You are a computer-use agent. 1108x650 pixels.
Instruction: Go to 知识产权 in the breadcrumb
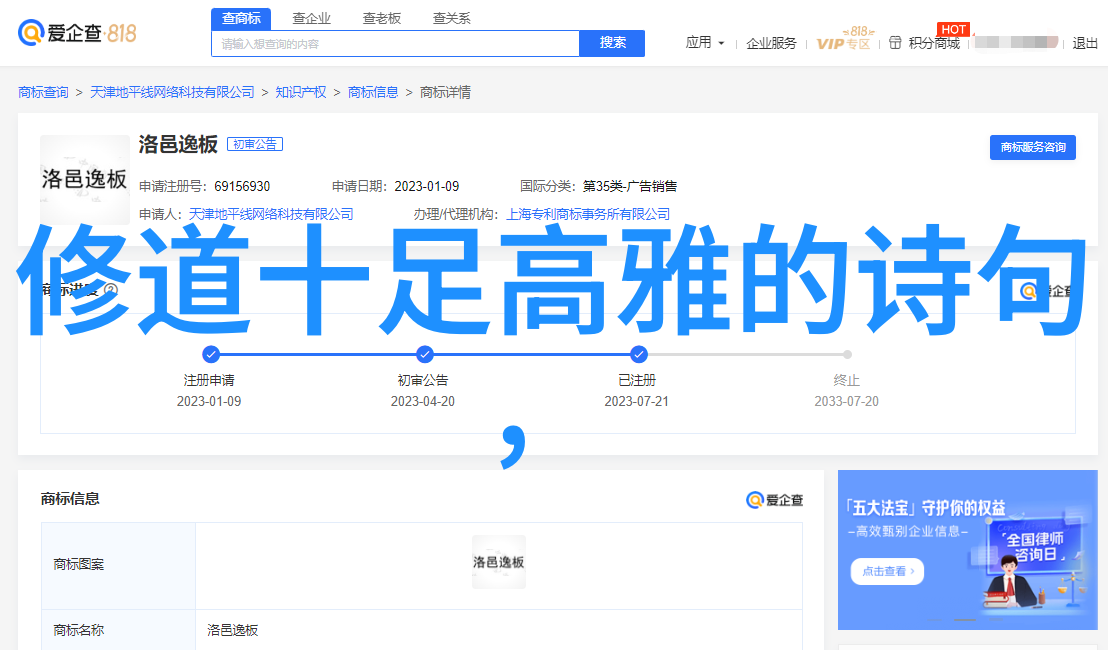(301, 93)
